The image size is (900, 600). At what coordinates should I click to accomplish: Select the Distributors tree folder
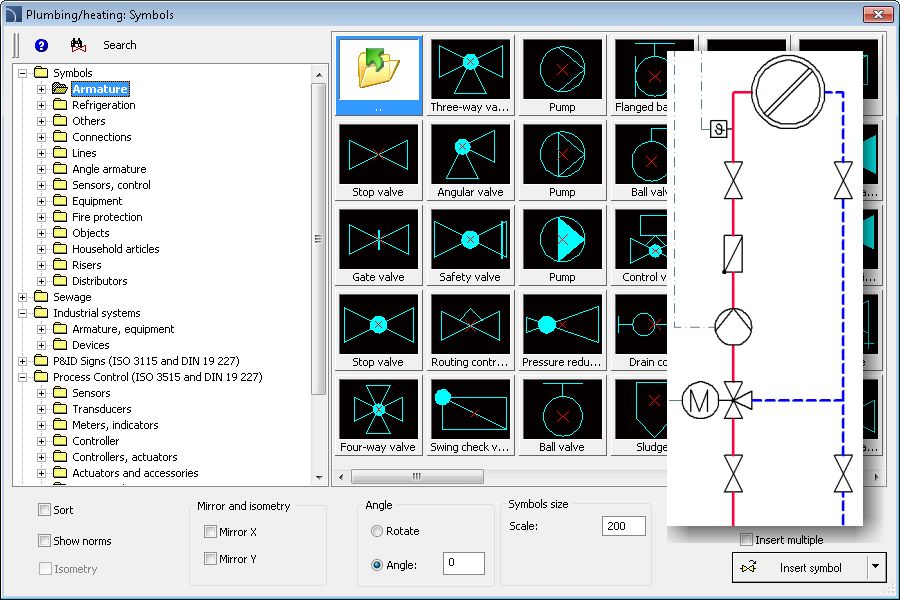coord(99,281)
